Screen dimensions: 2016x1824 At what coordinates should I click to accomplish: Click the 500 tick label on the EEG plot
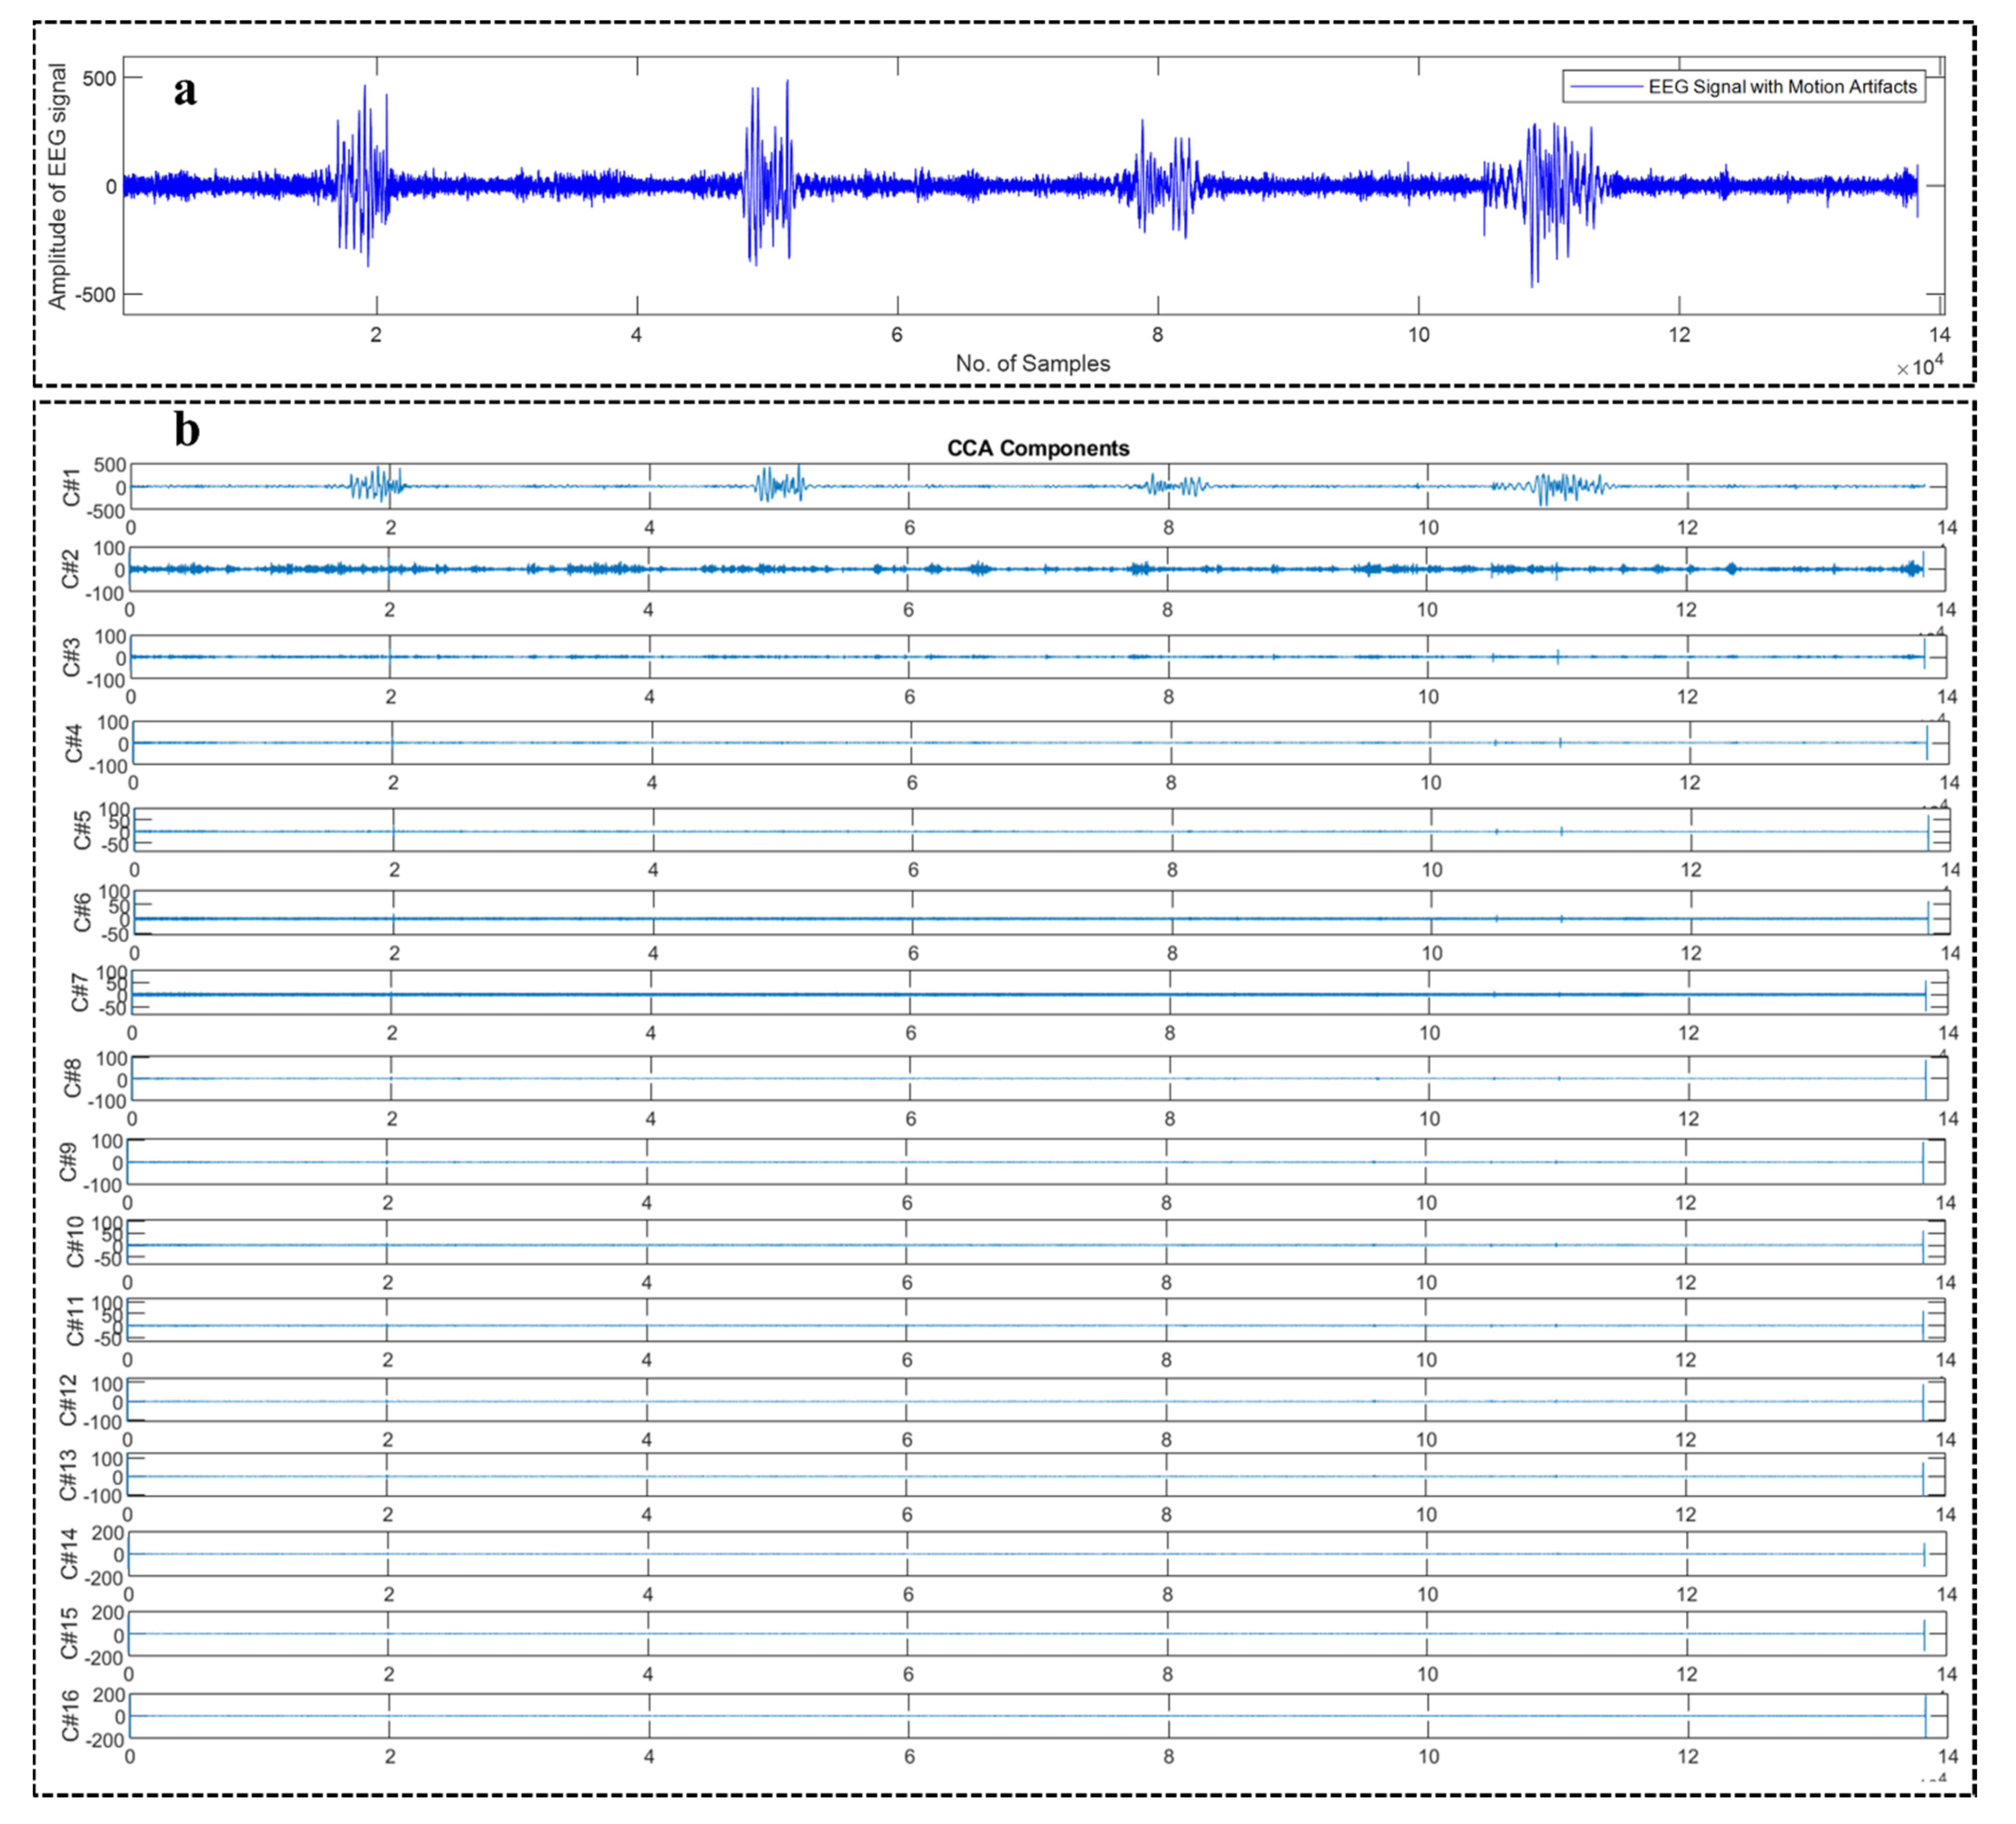pyautogui.click(x=99, y=78)
